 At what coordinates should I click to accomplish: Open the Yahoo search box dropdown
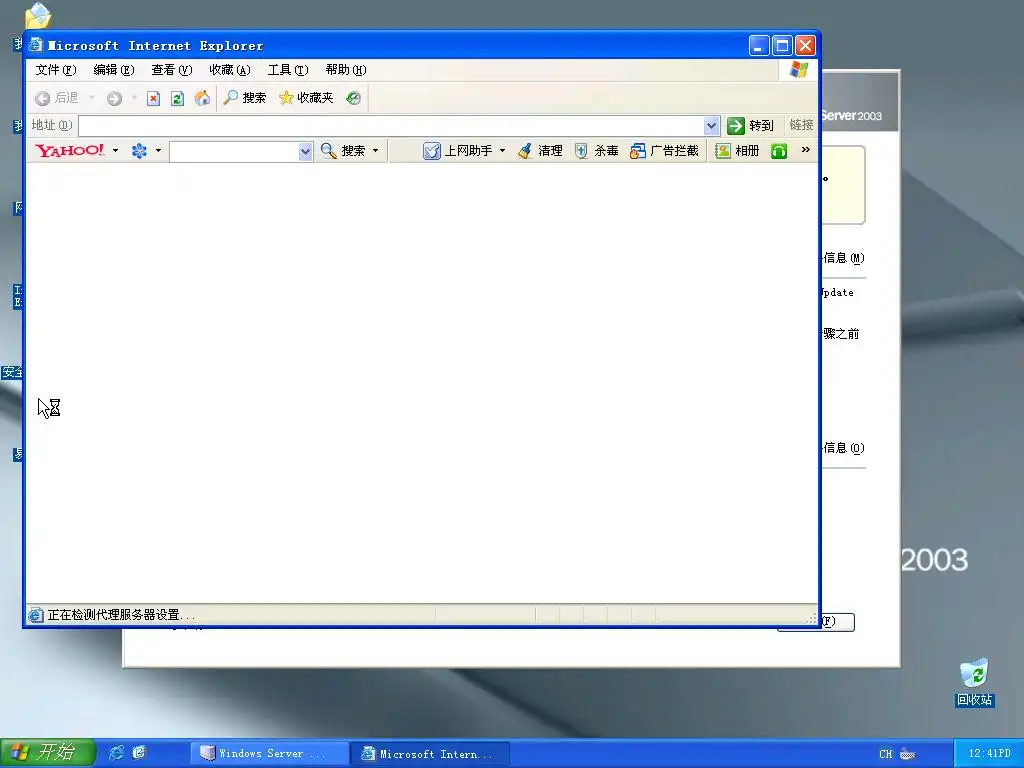coord(305,152)
